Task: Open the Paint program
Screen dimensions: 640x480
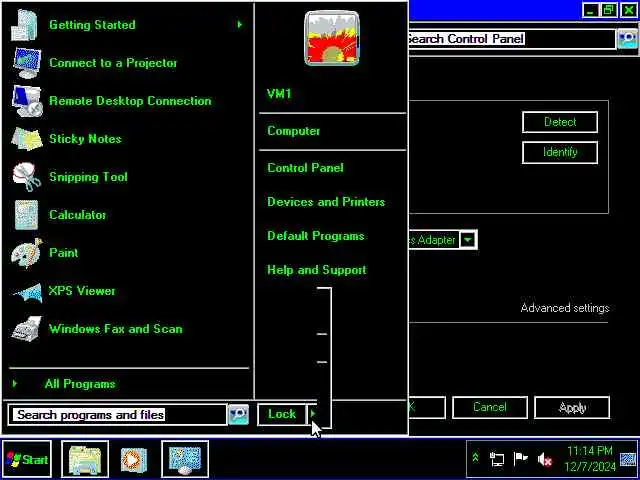Action: pos(64,253)
